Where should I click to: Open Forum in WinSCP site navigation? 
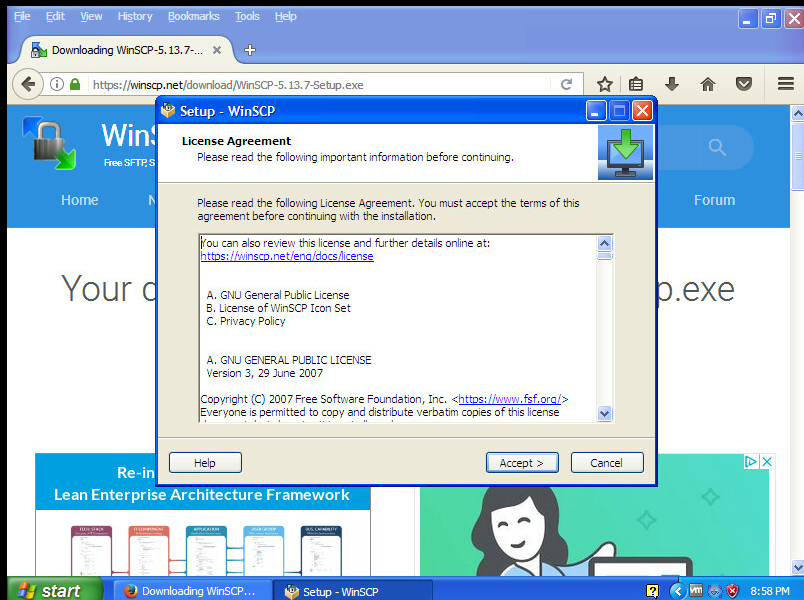click(x=714, y=200)
